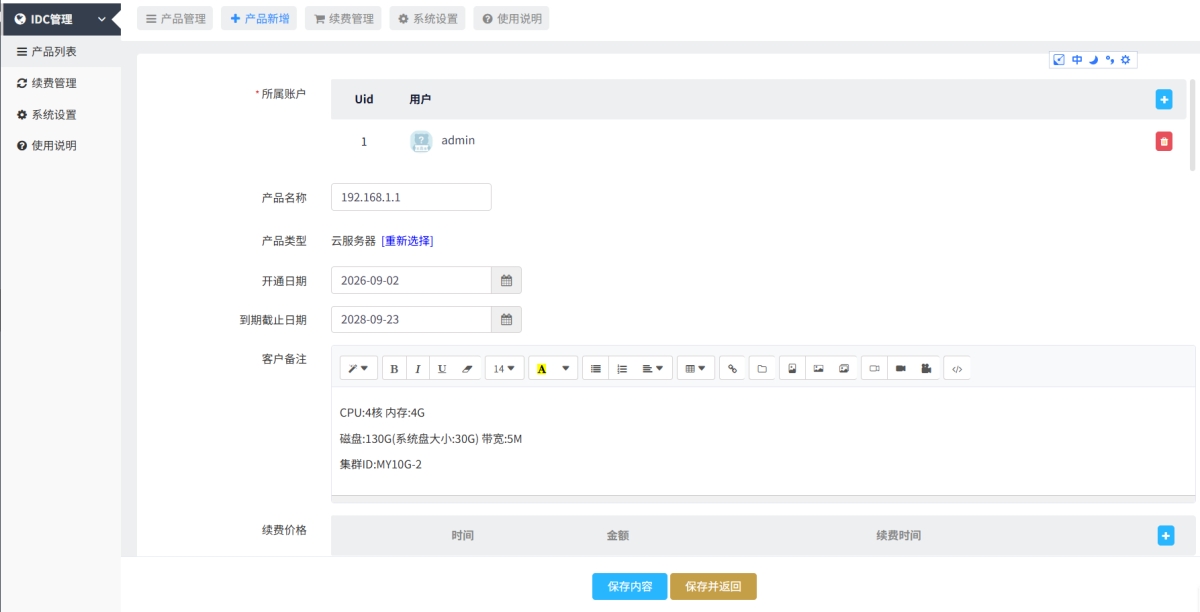This screenshot has height=612, width=1200.
Task: Toggle bold formatting in the editor
Action: pos(394,369)
